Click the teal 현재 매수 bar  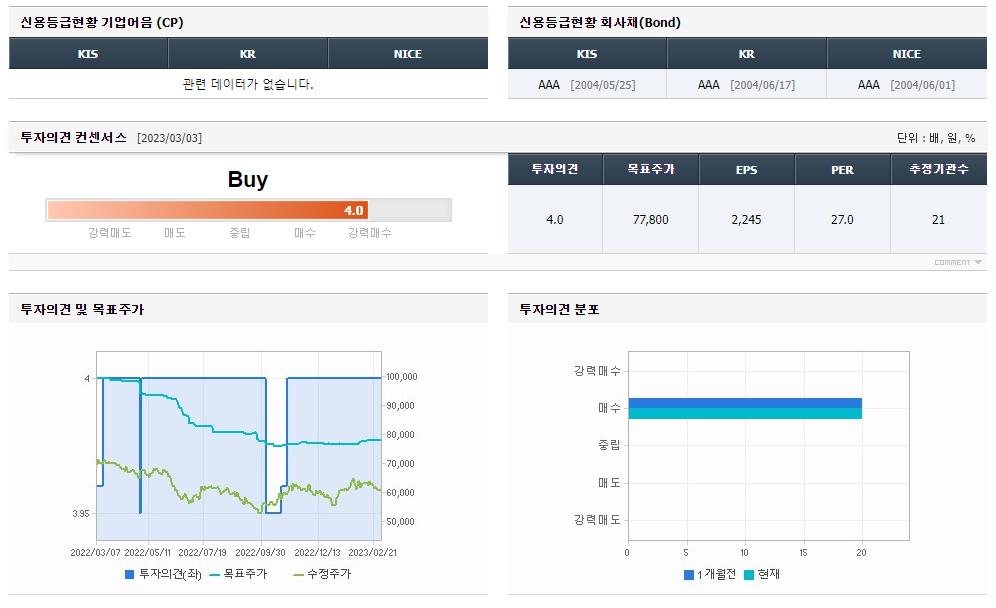pos(745,414)
